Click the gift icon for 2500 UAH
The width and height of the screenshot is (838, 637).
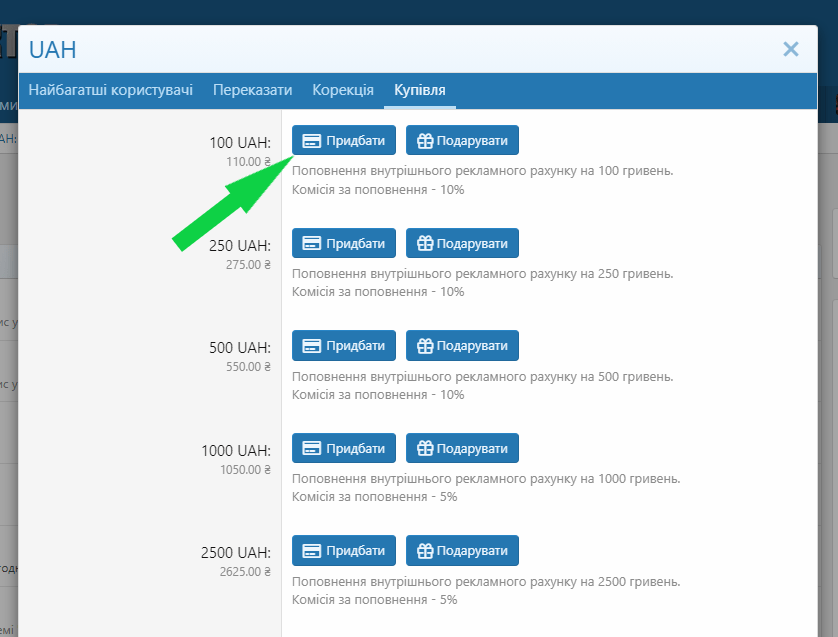click(x=424, y=551)
